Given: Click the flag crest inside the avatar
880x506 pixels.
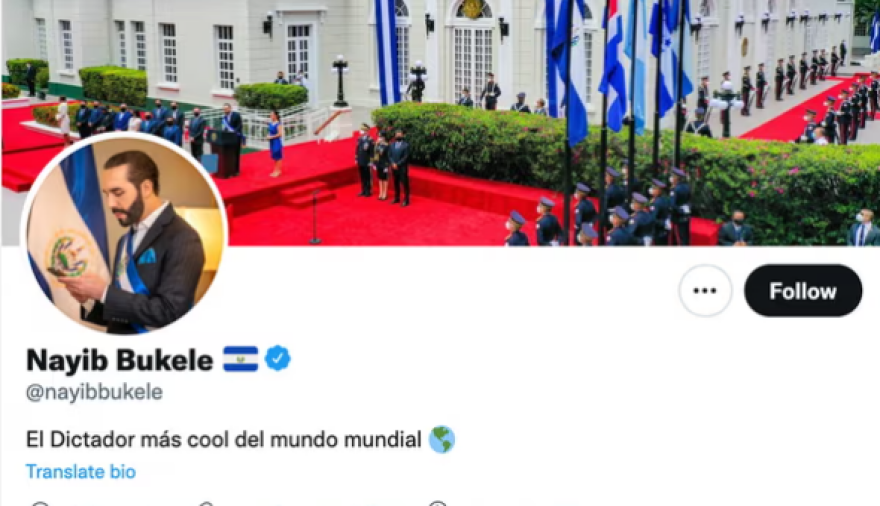Looking at the screenshot, I should [x=68, y=255].
